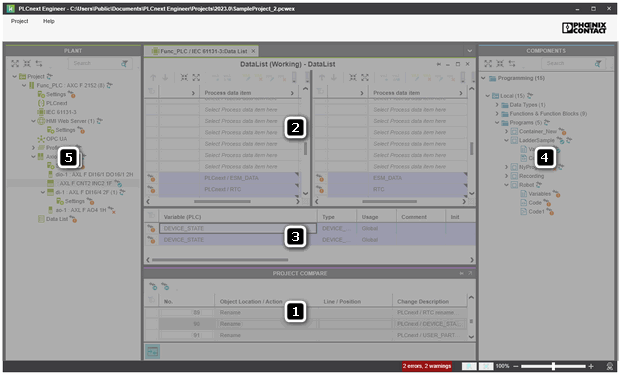Open the Project menu
The image size is (620, 375).
pyautogui.click(x=19, y=21)
